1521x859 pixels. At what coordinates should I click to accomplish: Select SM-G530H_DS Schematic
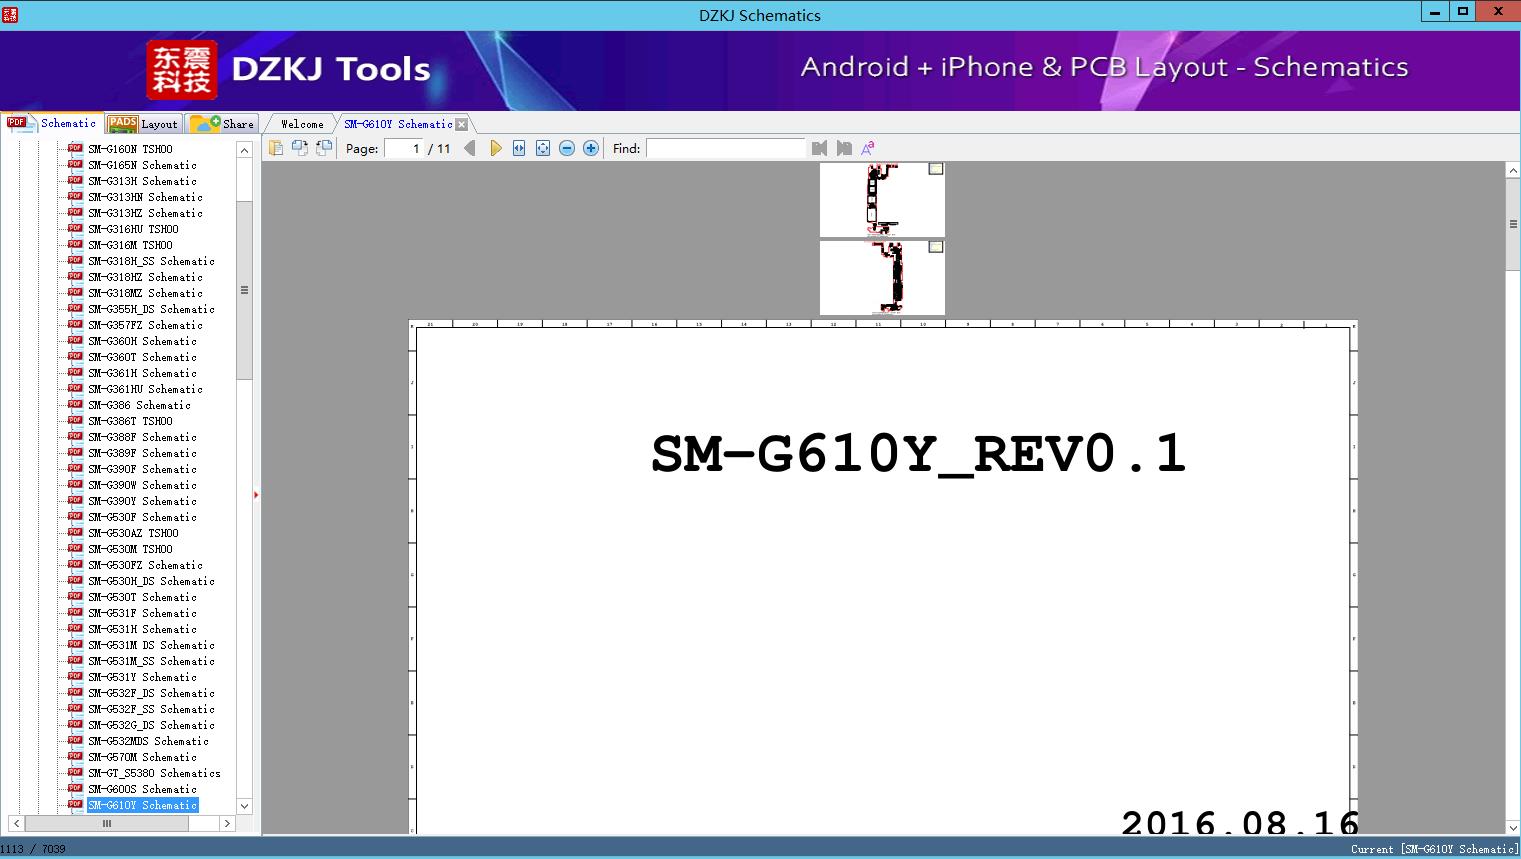pyautogui.click(x=151, y=581)
